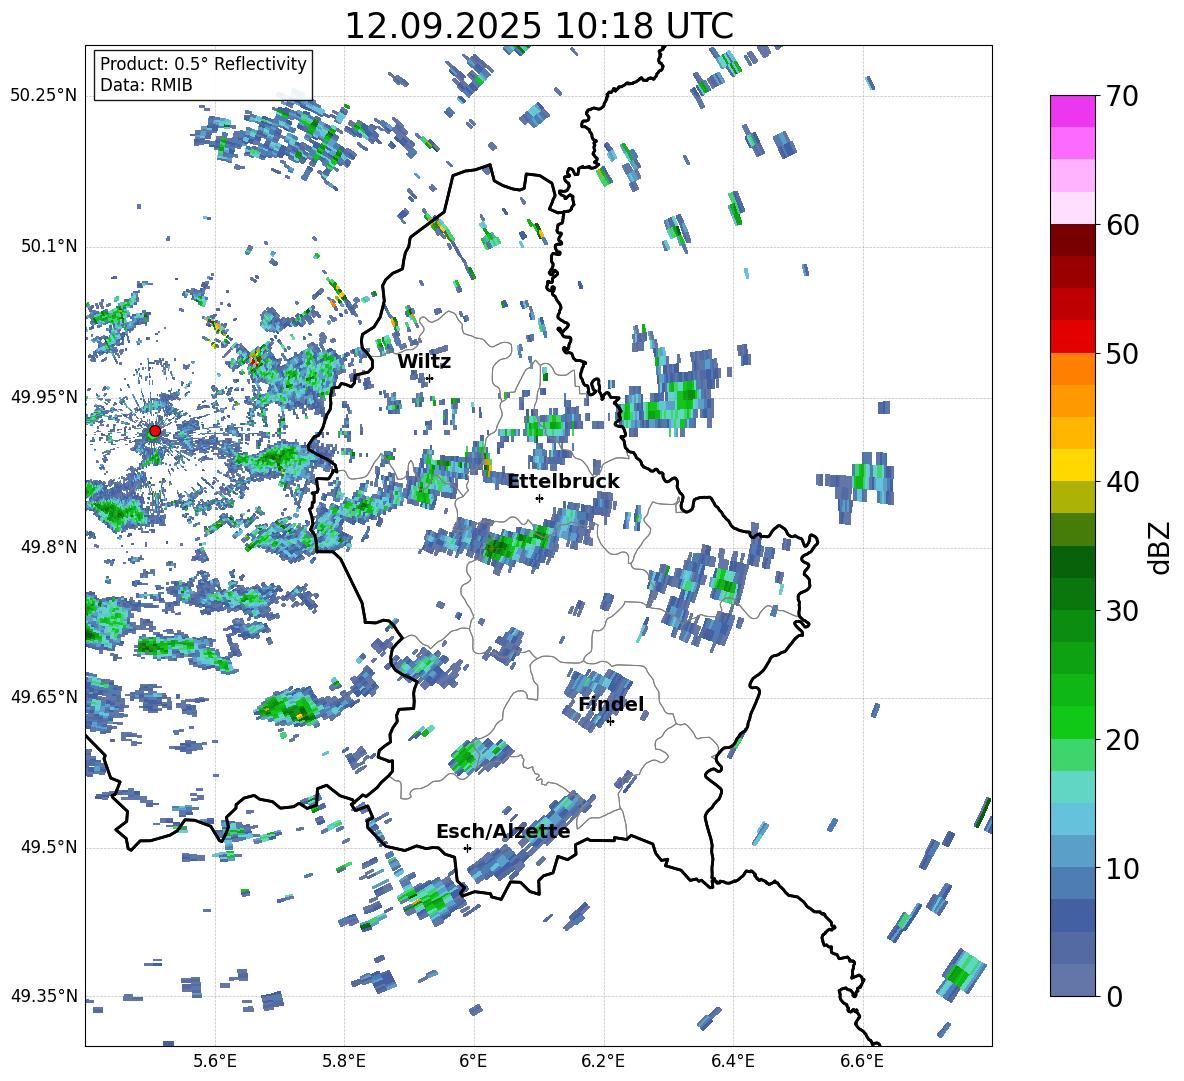Click the 70 tick on colorbar
This screenshot has height=1081, width=1184.
point(1121,96)
